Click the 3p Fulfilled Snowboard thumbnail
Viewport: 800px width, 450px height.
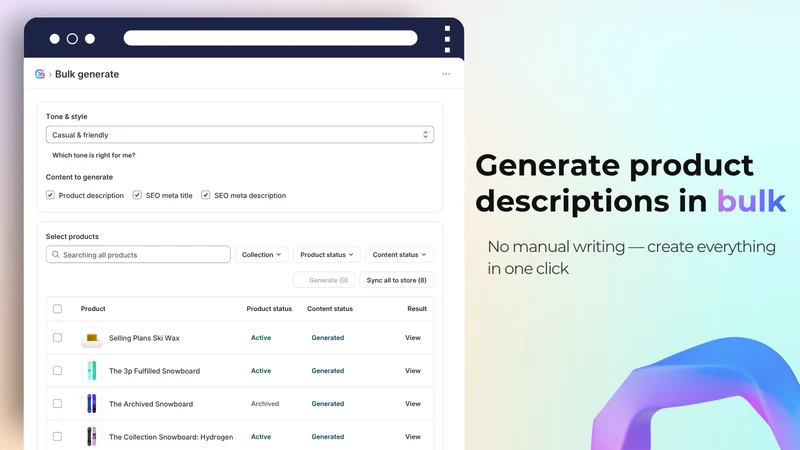[92, 371]
